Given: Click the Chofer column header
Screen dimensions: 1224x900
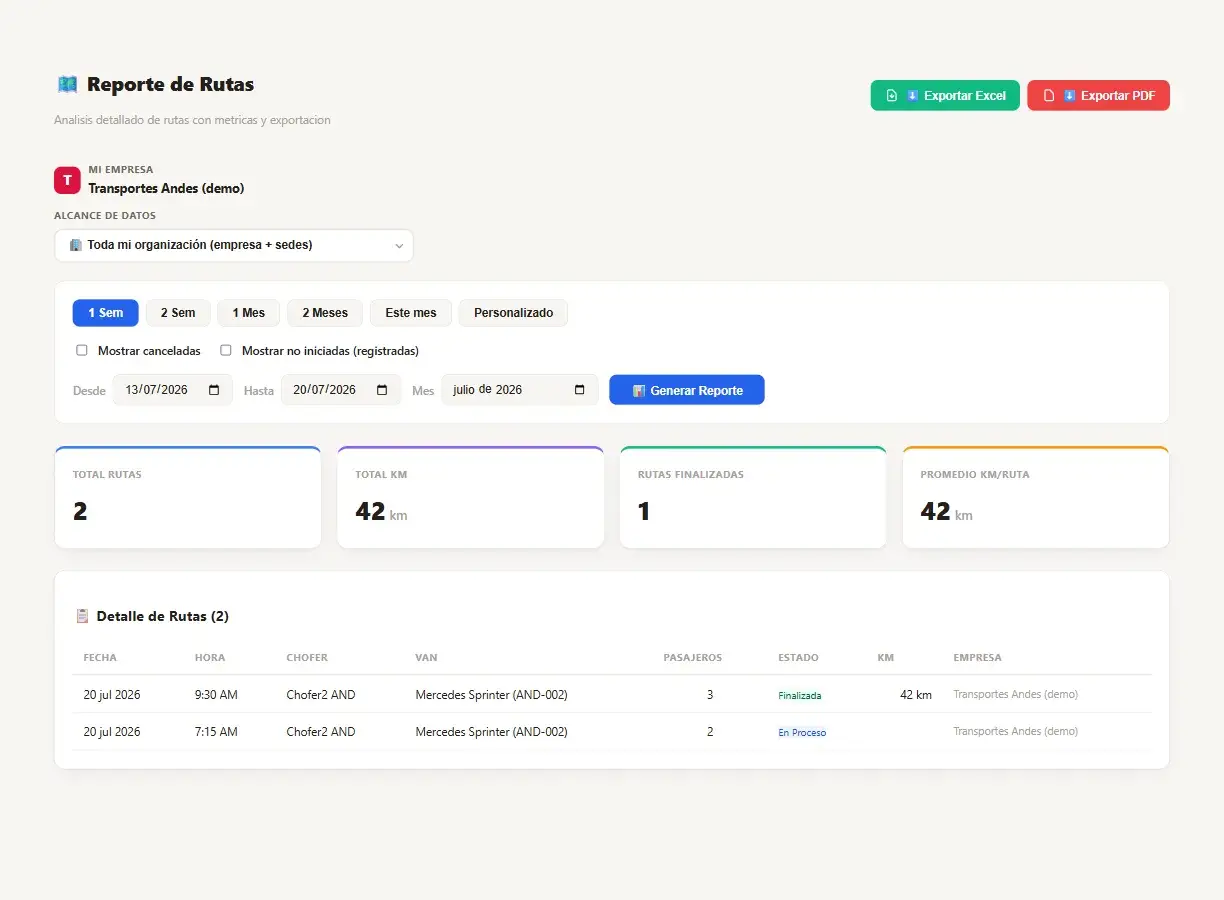Looking at the screenshot, I should pos(307,658).
